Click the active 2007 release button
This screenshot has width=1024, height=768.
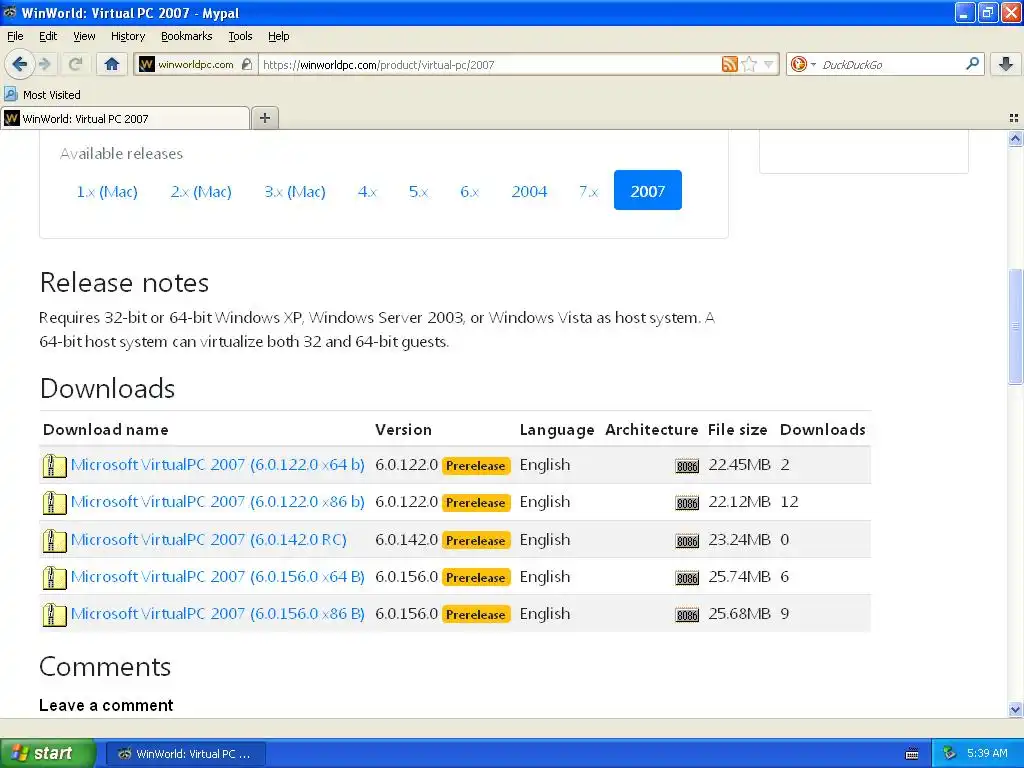coord(647,190)
